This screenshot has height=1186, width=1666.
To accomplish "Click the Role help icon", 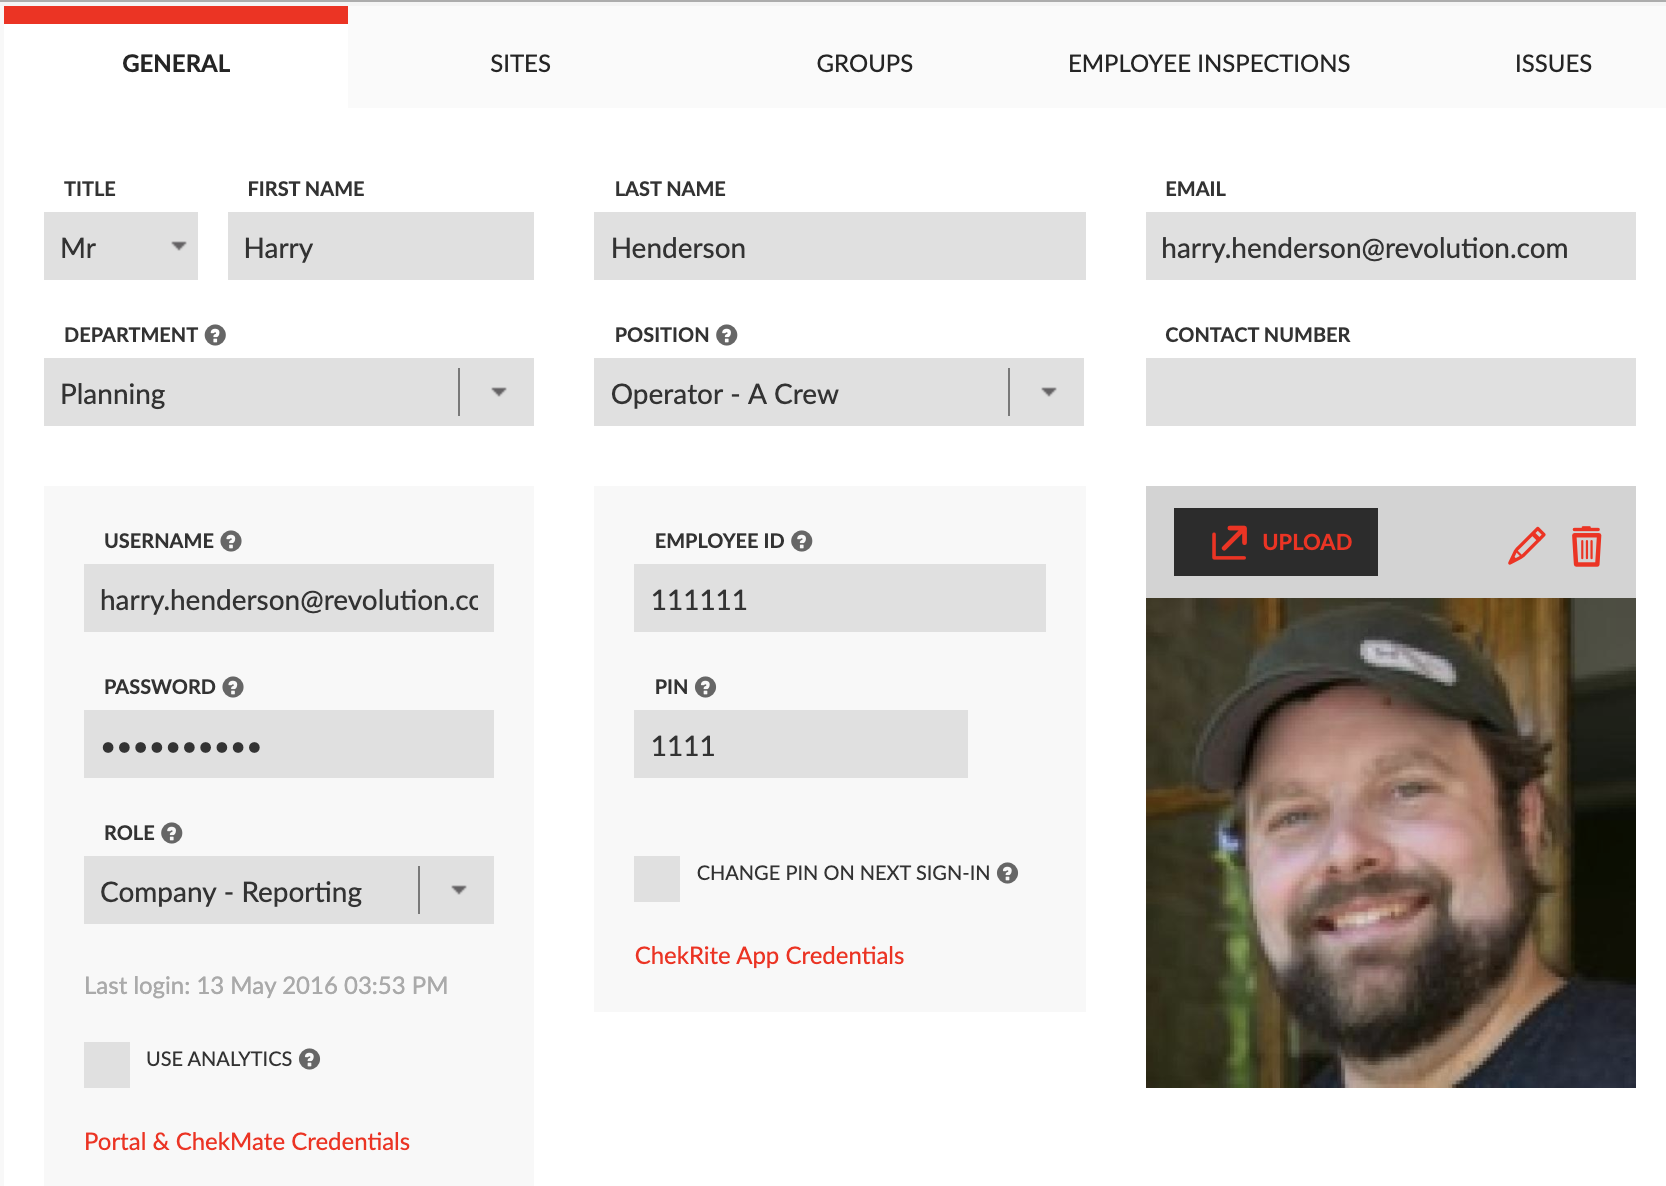I will point(172,833).
